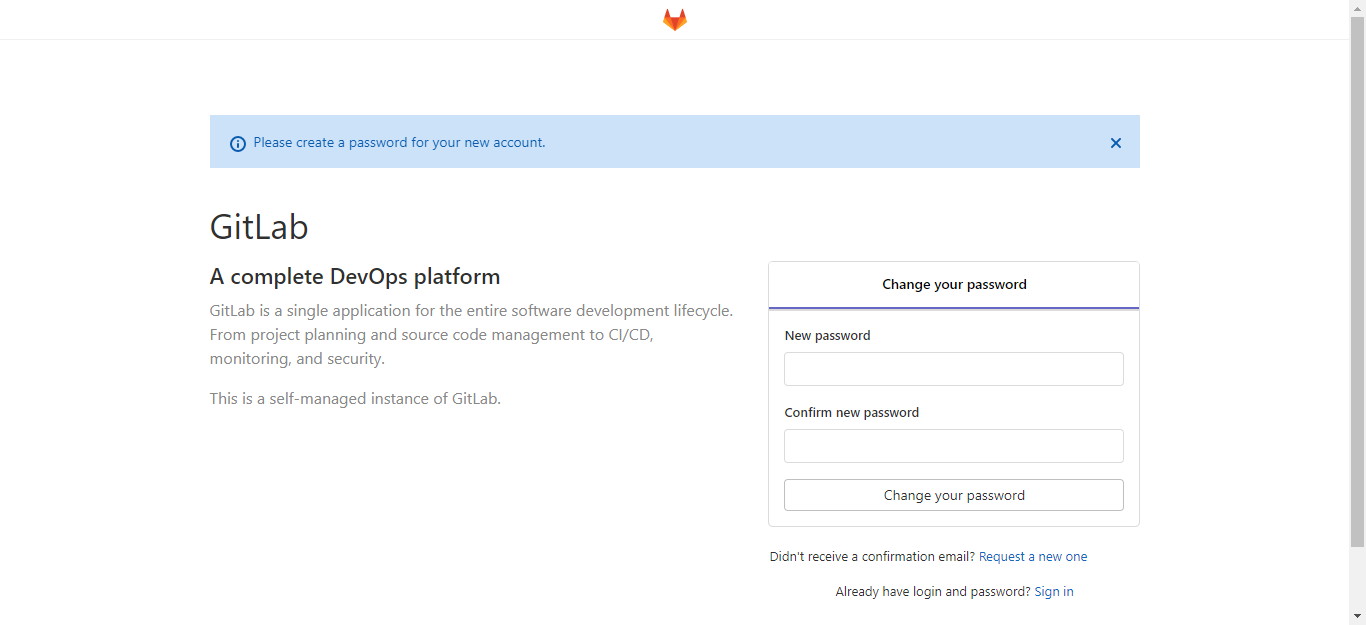Click the vertical scrollbar track
The image size is (1366, 625).
pos(1358,300)
